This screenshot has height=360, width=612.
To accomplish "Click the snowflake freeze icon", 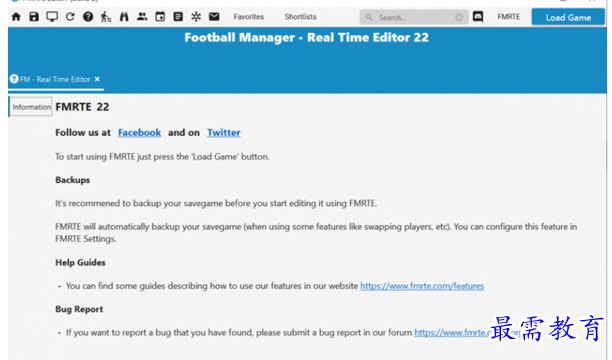I will 196,17.
